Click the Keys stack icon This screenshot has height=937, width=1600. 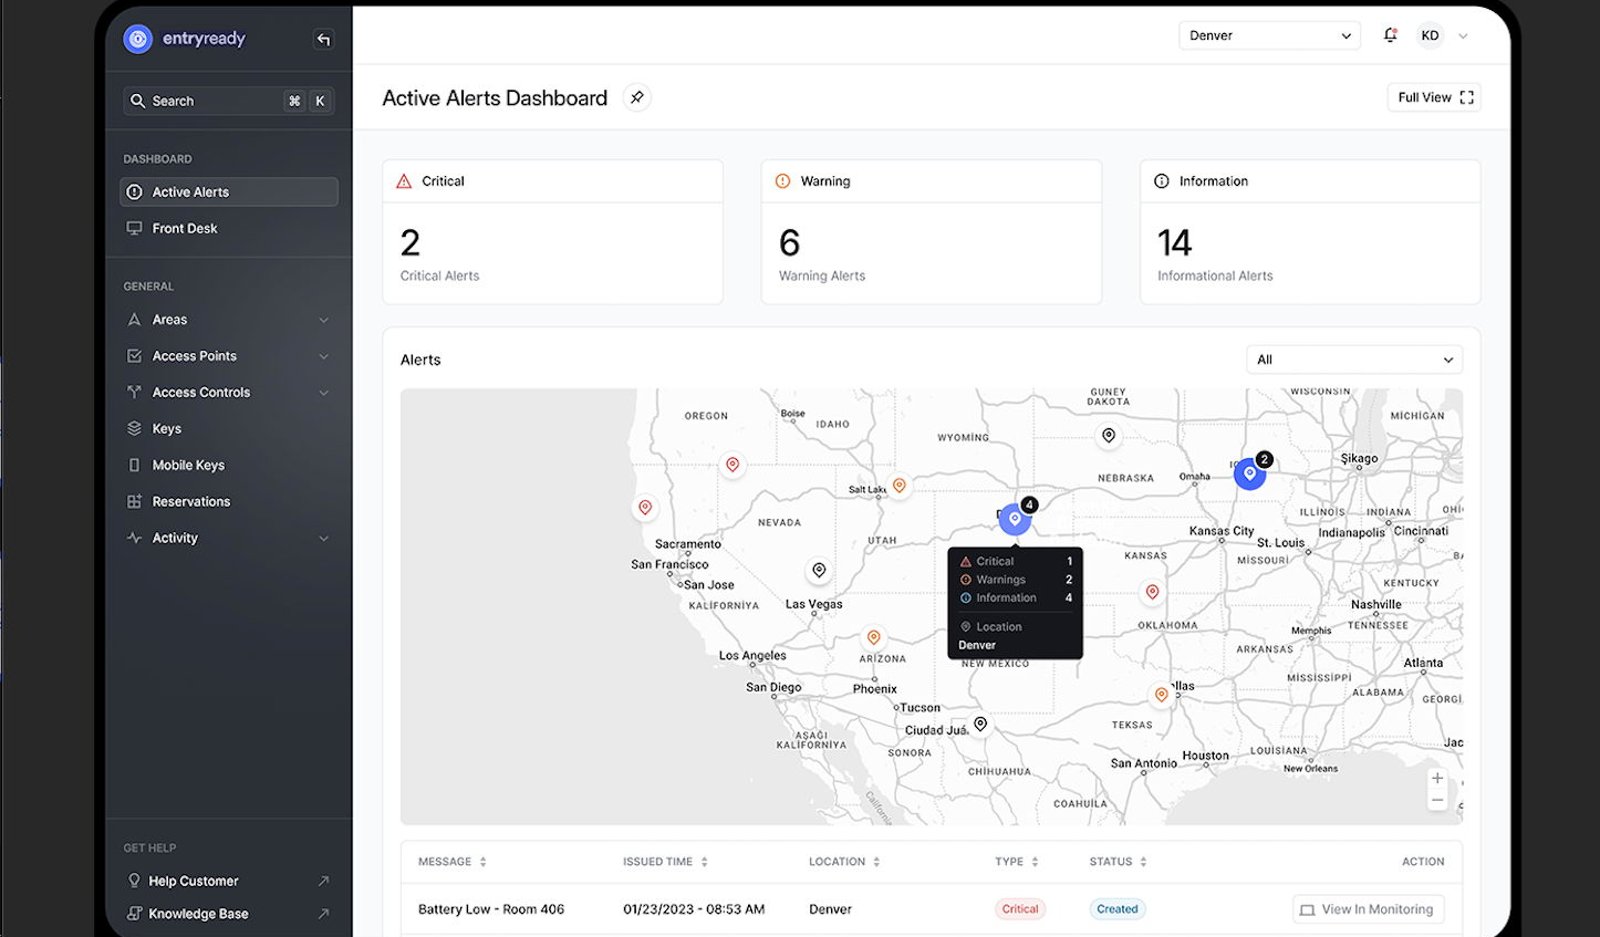(x=134, y=428)
